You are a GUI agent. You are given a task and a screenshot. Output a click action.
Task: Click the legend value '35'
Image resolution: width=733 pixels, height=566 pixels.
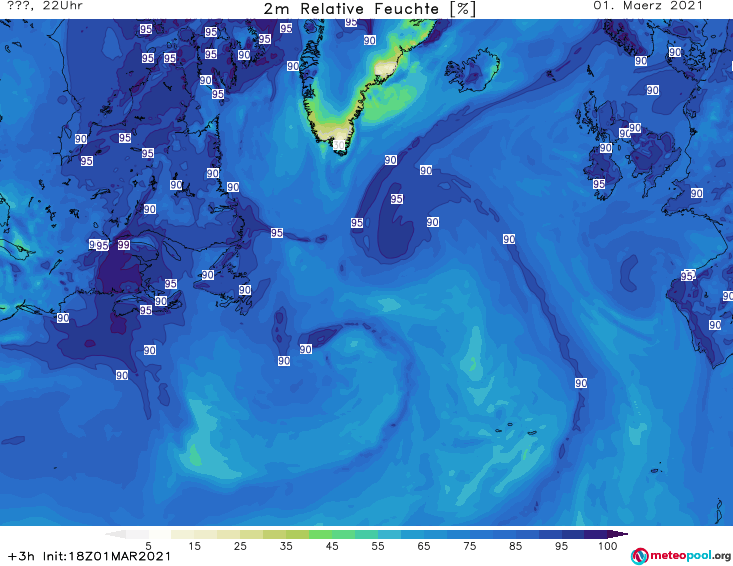tap(286, 546)
